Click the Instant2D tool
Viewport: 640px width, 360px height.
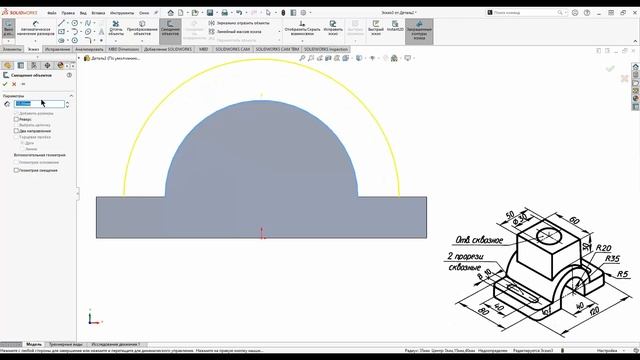(x=395, y=27)
